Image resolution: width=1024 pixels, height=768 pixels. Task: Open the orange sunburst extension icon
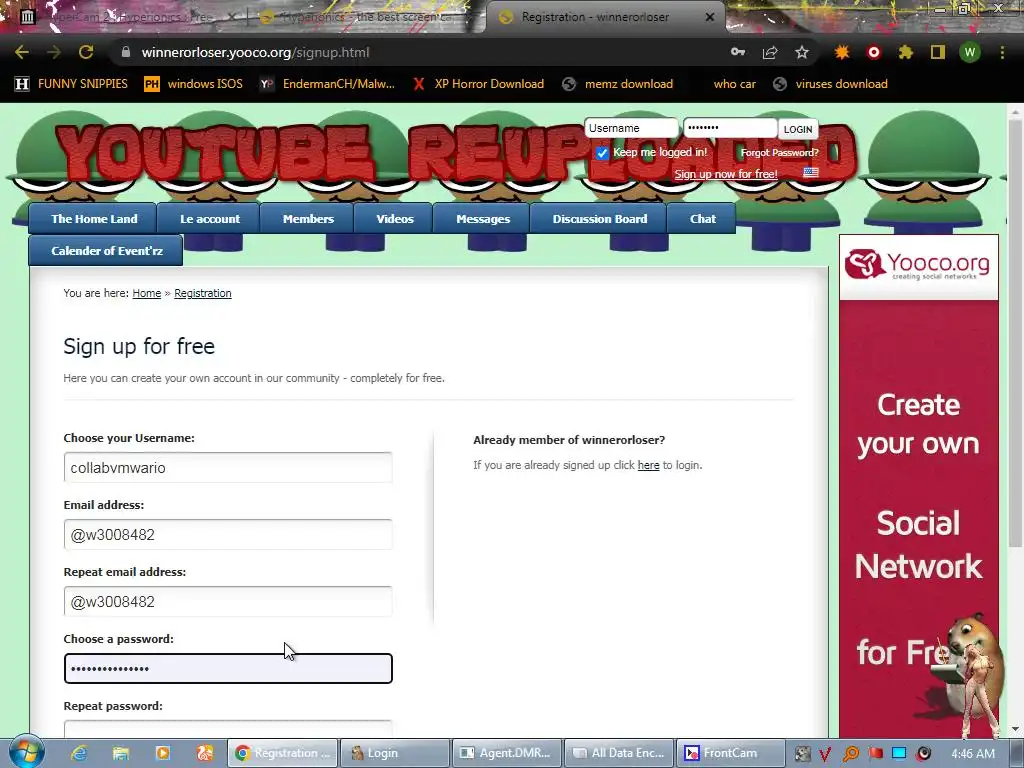point(842,52)
